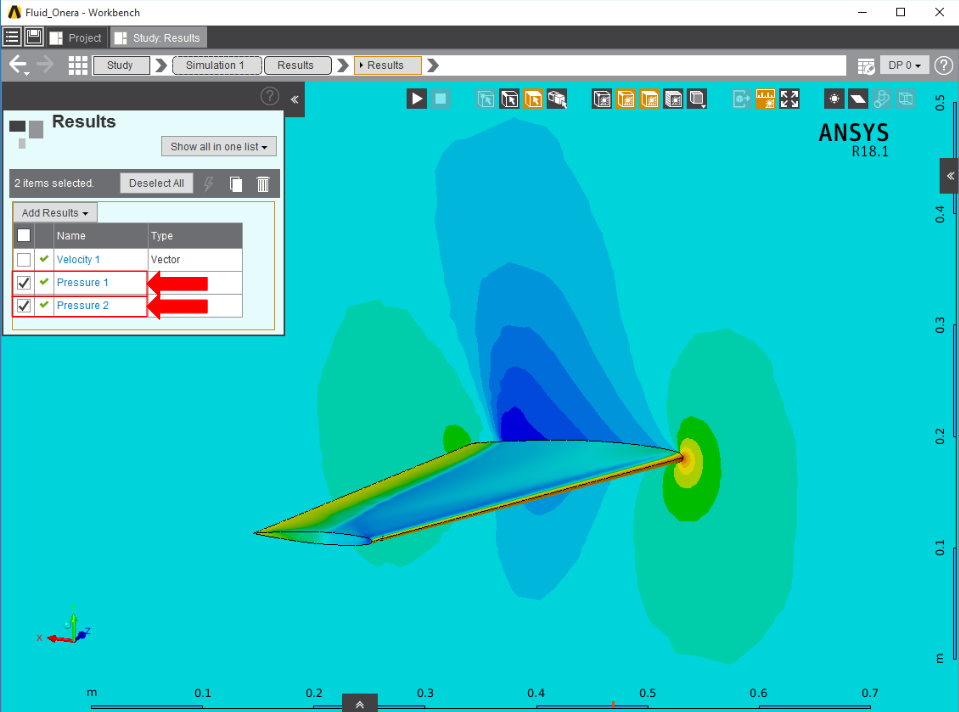Image resolution: width=959 pixels, height=712 pixels.
Task: Open the Show all in one list dropdown
Action: [218, 146]
